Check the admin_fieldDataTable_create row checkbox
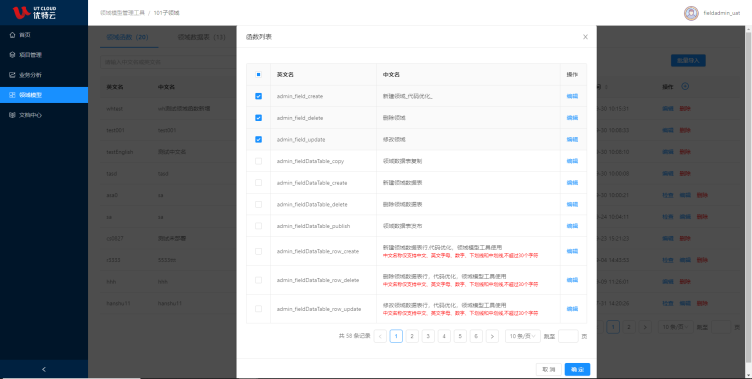The image size is (752, 379). coord(258,183)
